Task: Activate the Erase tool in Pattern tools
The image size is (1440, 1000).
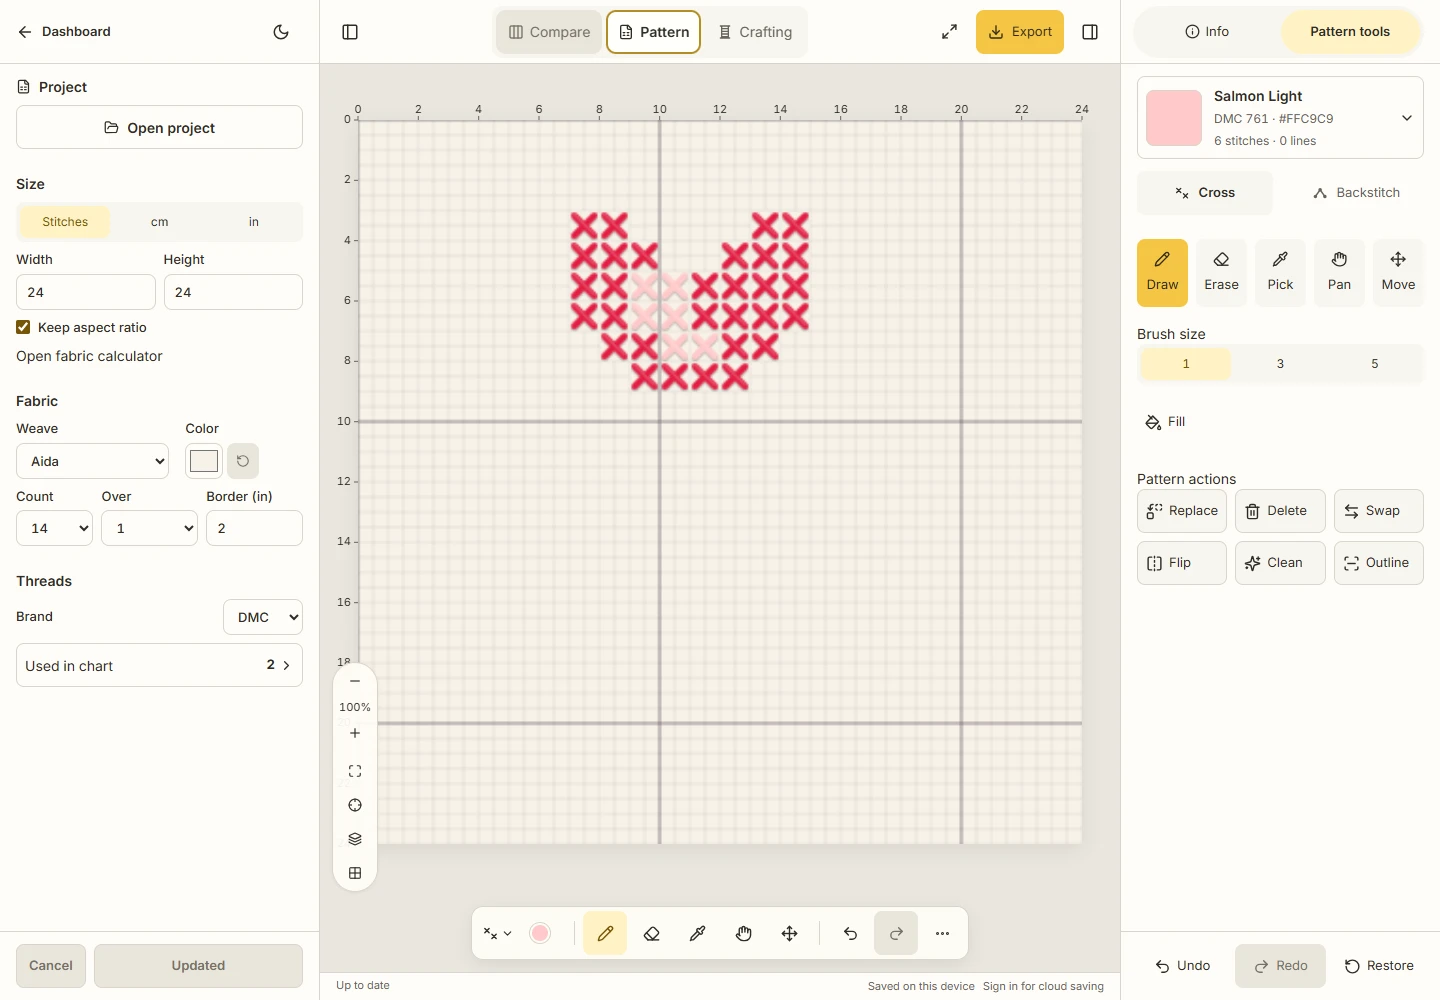Action: click(x=1221, y=273)
